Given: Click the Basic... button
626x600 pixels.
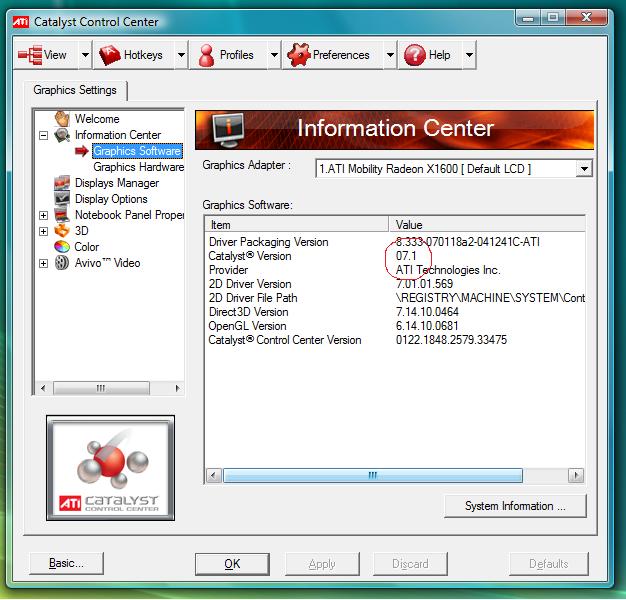Looking at the screenshot, I should tap(66, 563).
